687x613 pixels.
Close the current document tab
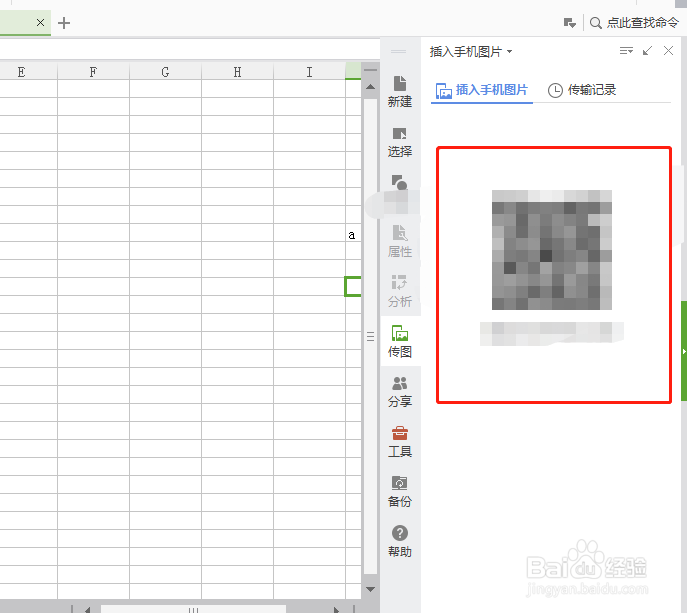coord(40,22)
